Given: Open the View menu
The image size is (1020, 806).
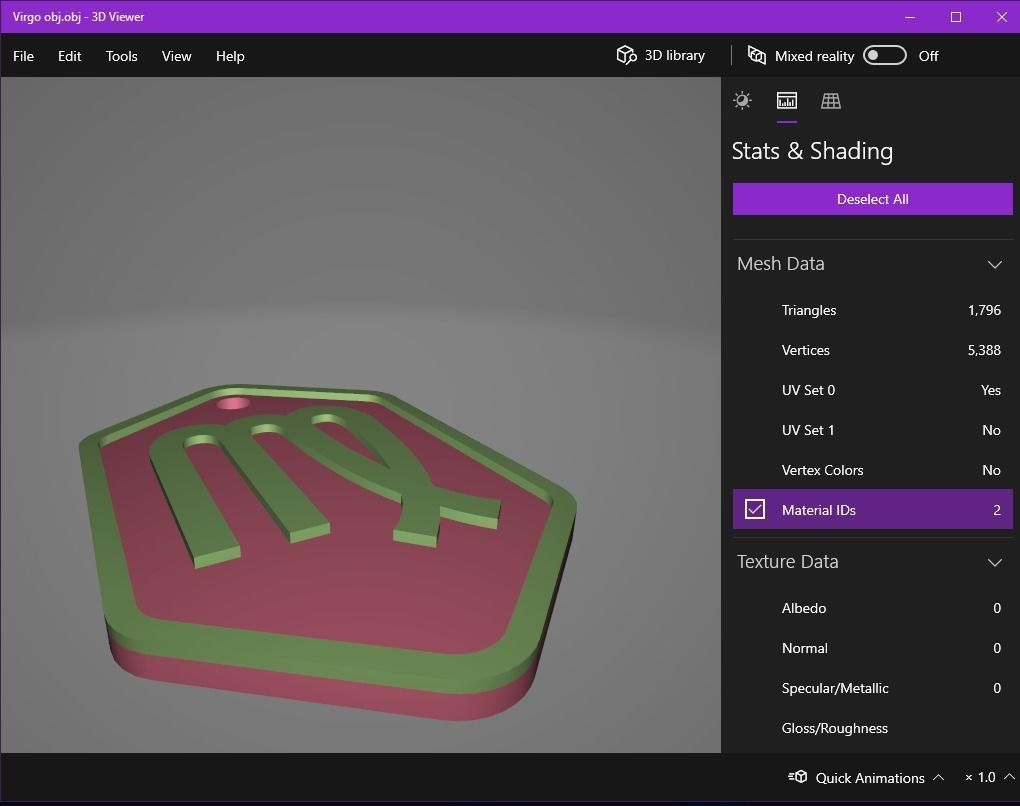Looking at the screenshot, I should [x=176, y=56].
